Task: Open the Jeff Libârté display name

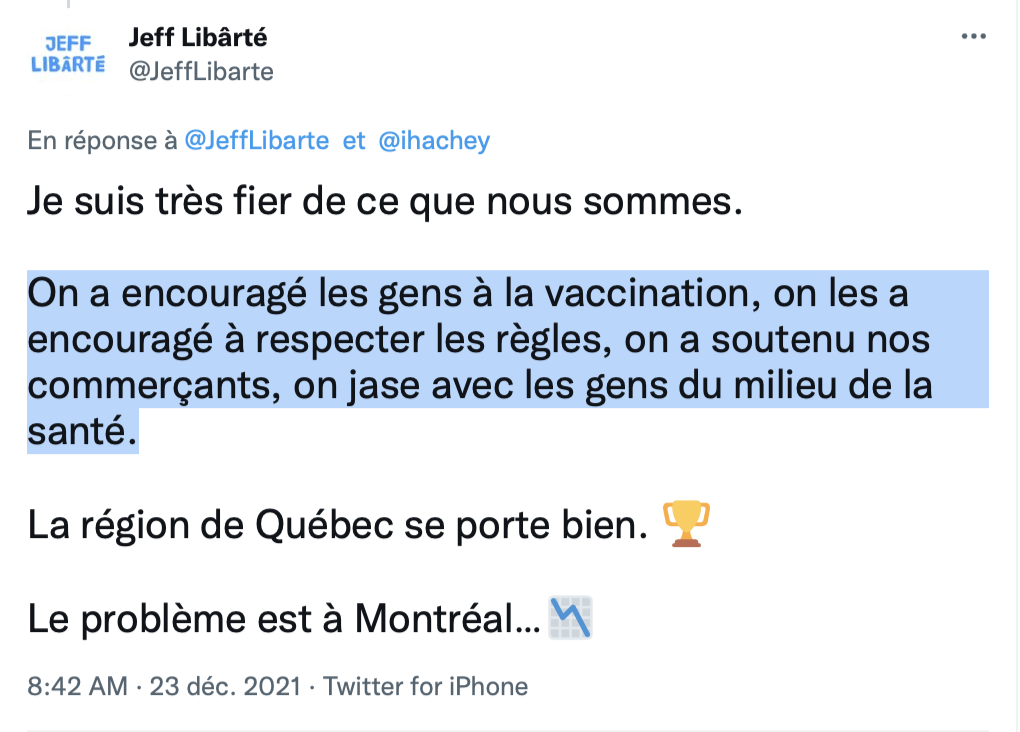Action: click(198, 38)
